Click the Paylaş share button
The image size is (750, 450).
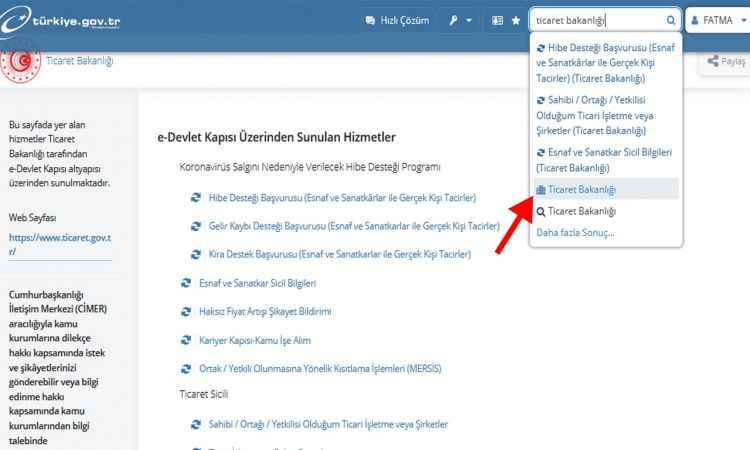pyautogui.click(x=727, y=61)
